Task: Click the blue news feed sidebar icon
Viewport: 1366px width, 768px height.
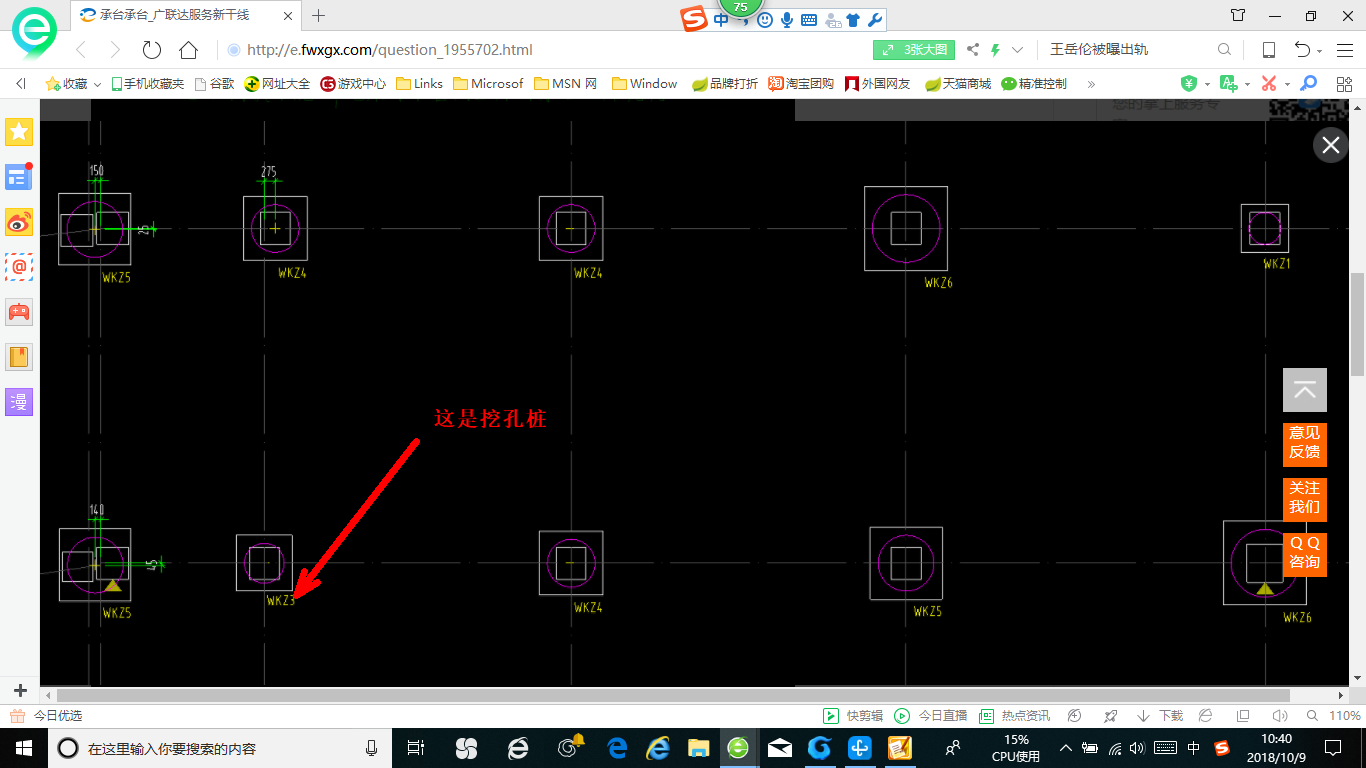Action: (x=19, y=177)
